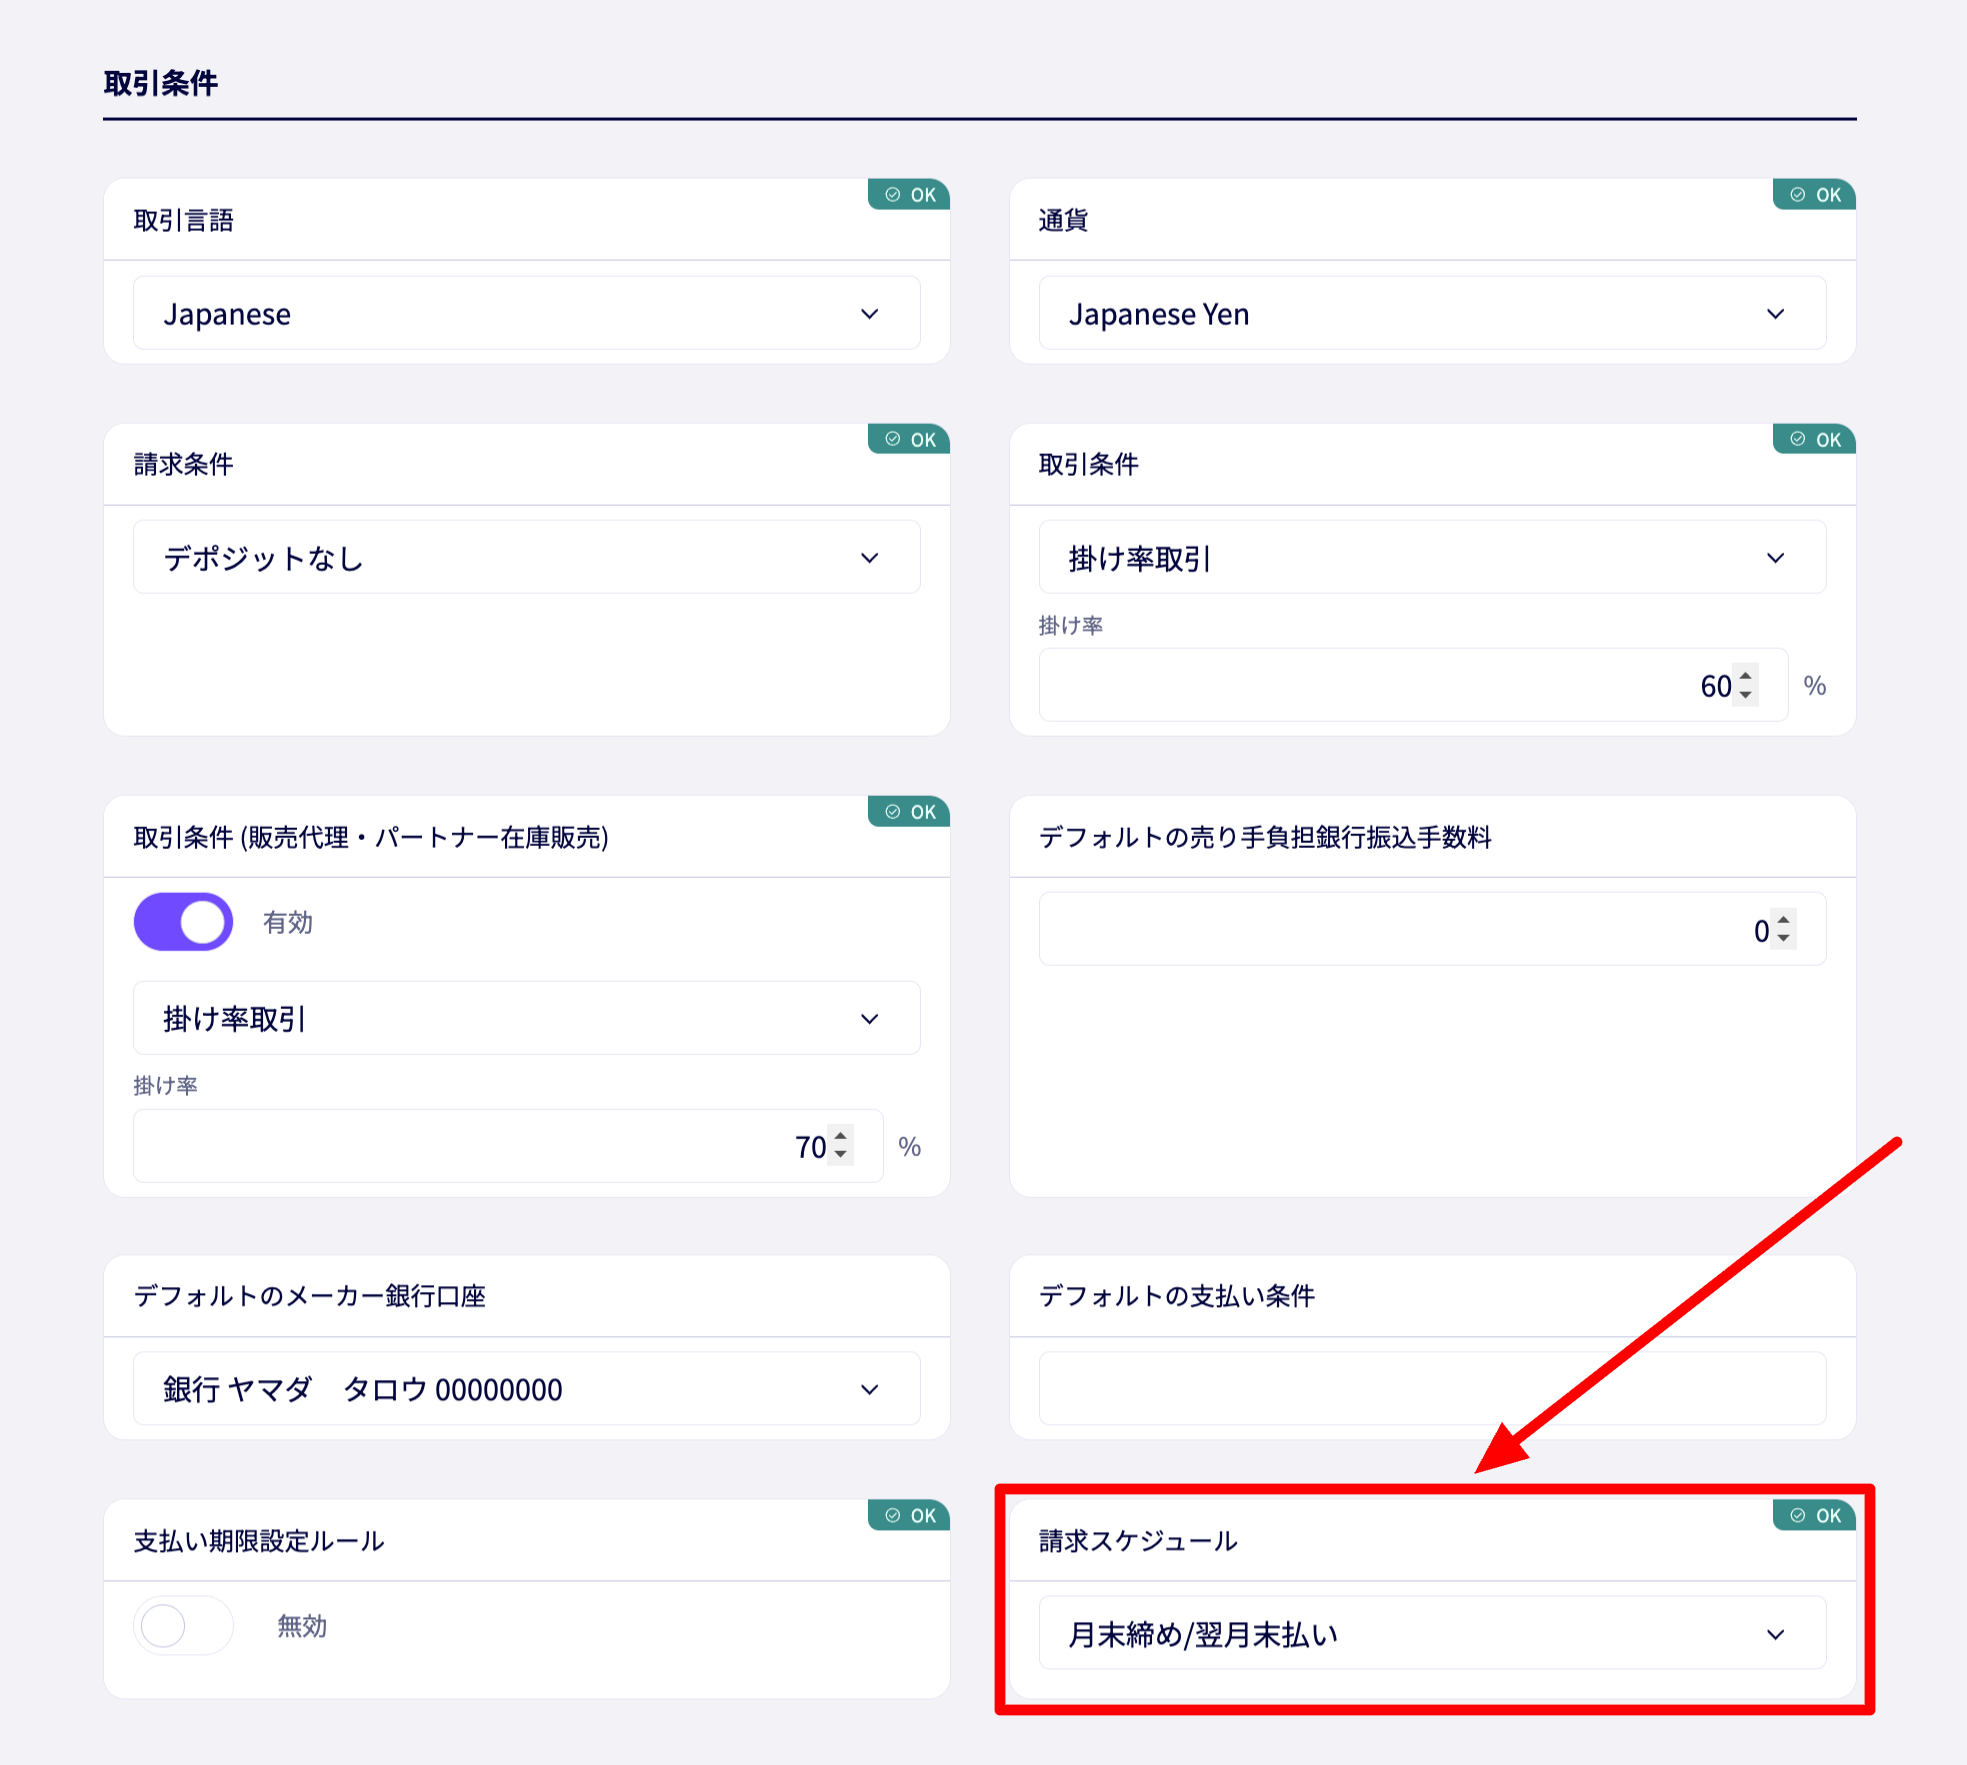Image resolution: width=1967 pixels, height=1765 pixels.
Task: Click the 取引条件 section heading
Action: pyautogui.click(x=159, y=84)
